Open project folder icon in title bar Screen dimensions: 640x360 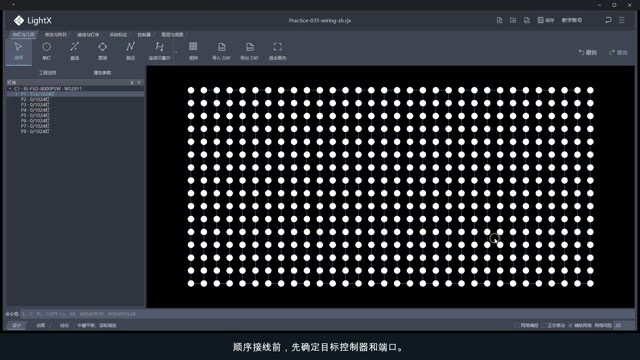tap(513, 20)
